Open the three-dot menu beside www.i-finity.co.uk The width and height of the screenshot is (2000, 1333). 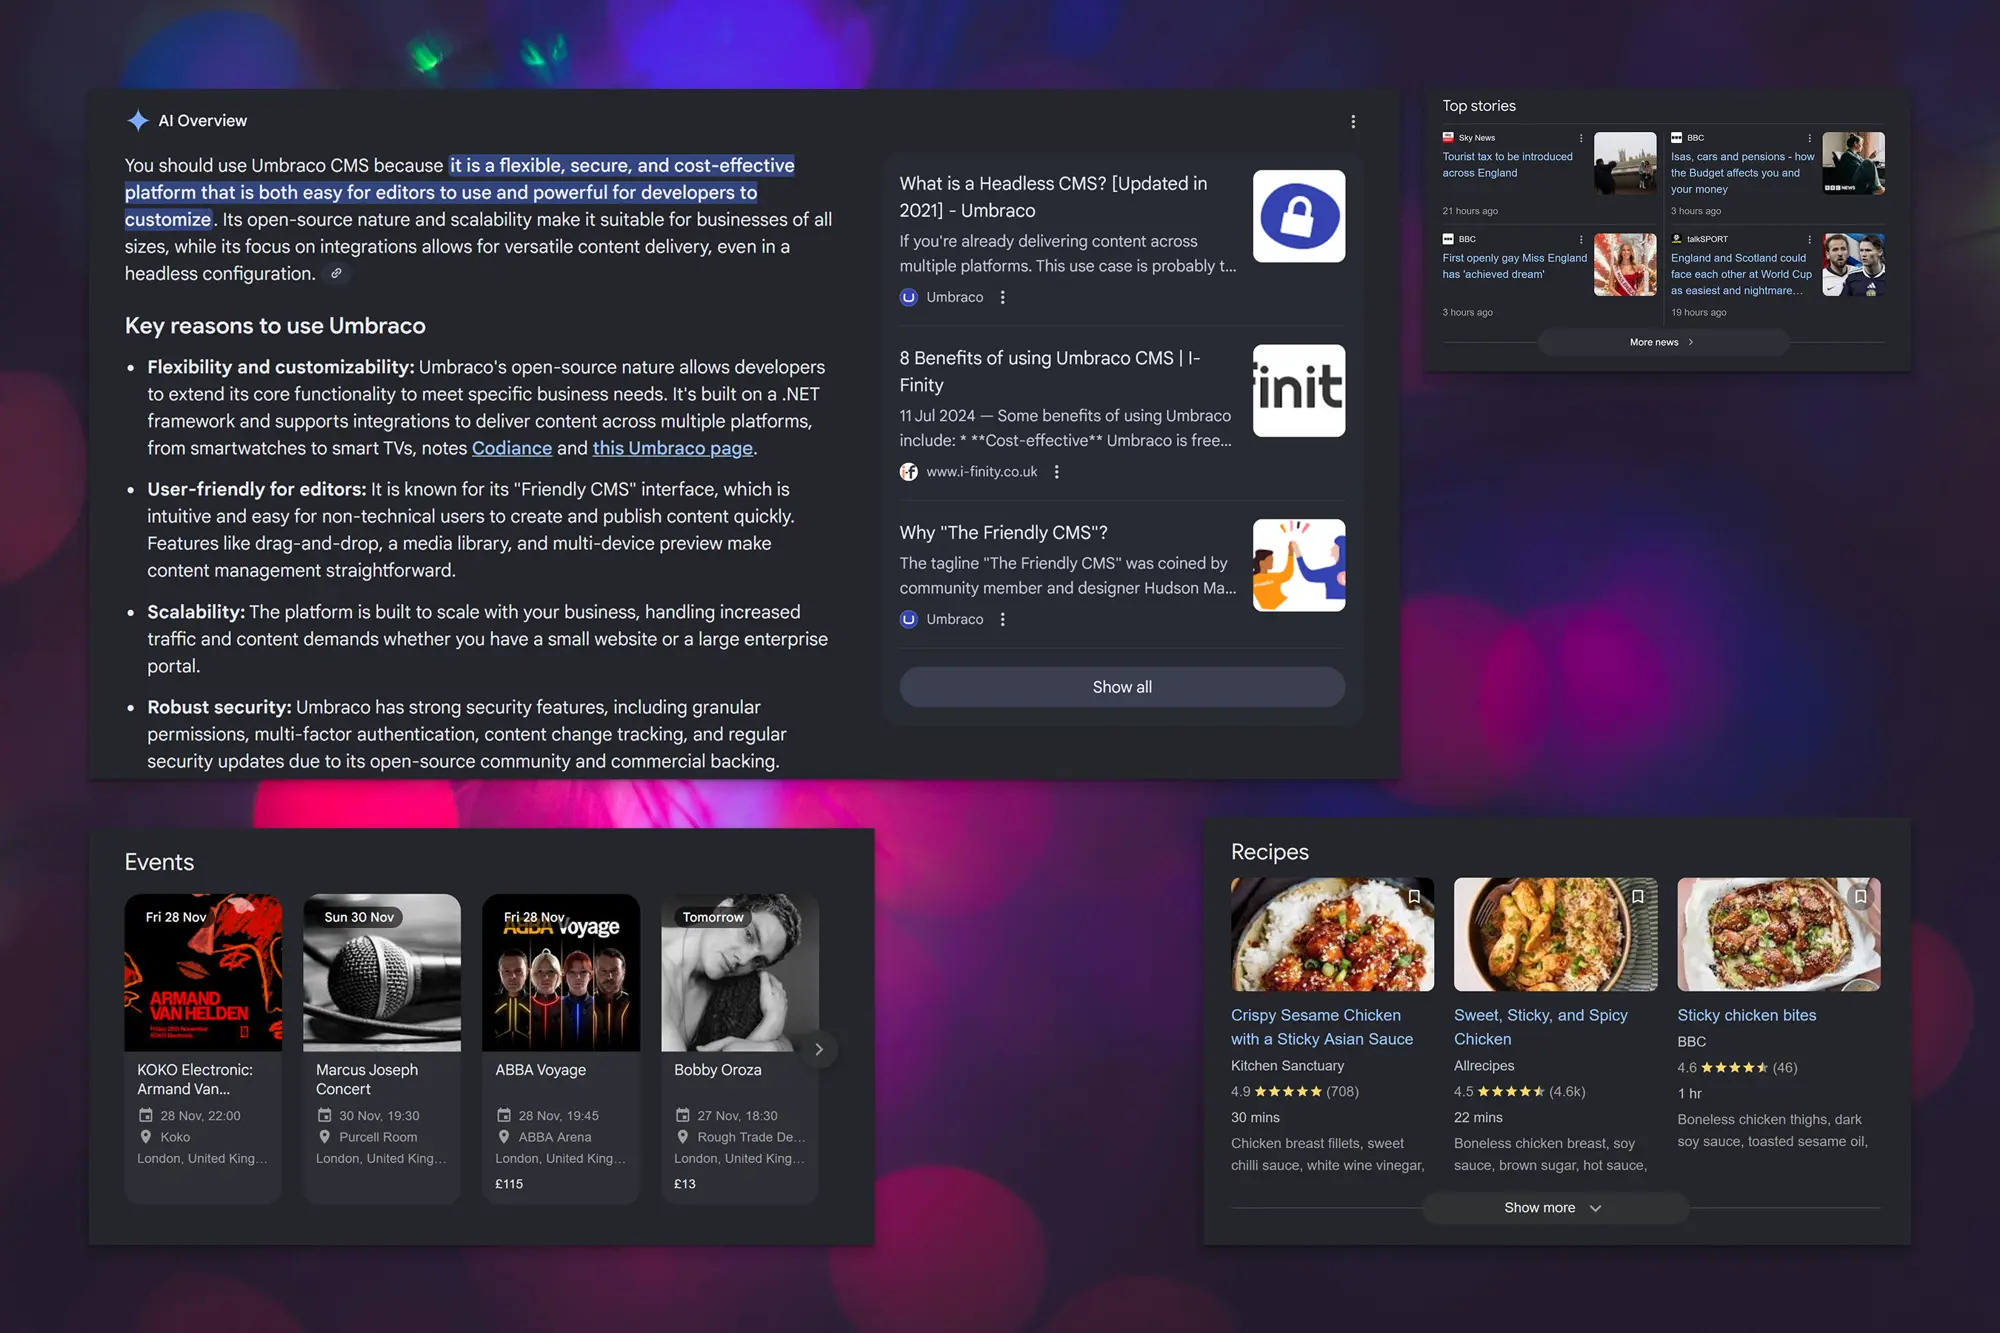(x=1057, y=471)
